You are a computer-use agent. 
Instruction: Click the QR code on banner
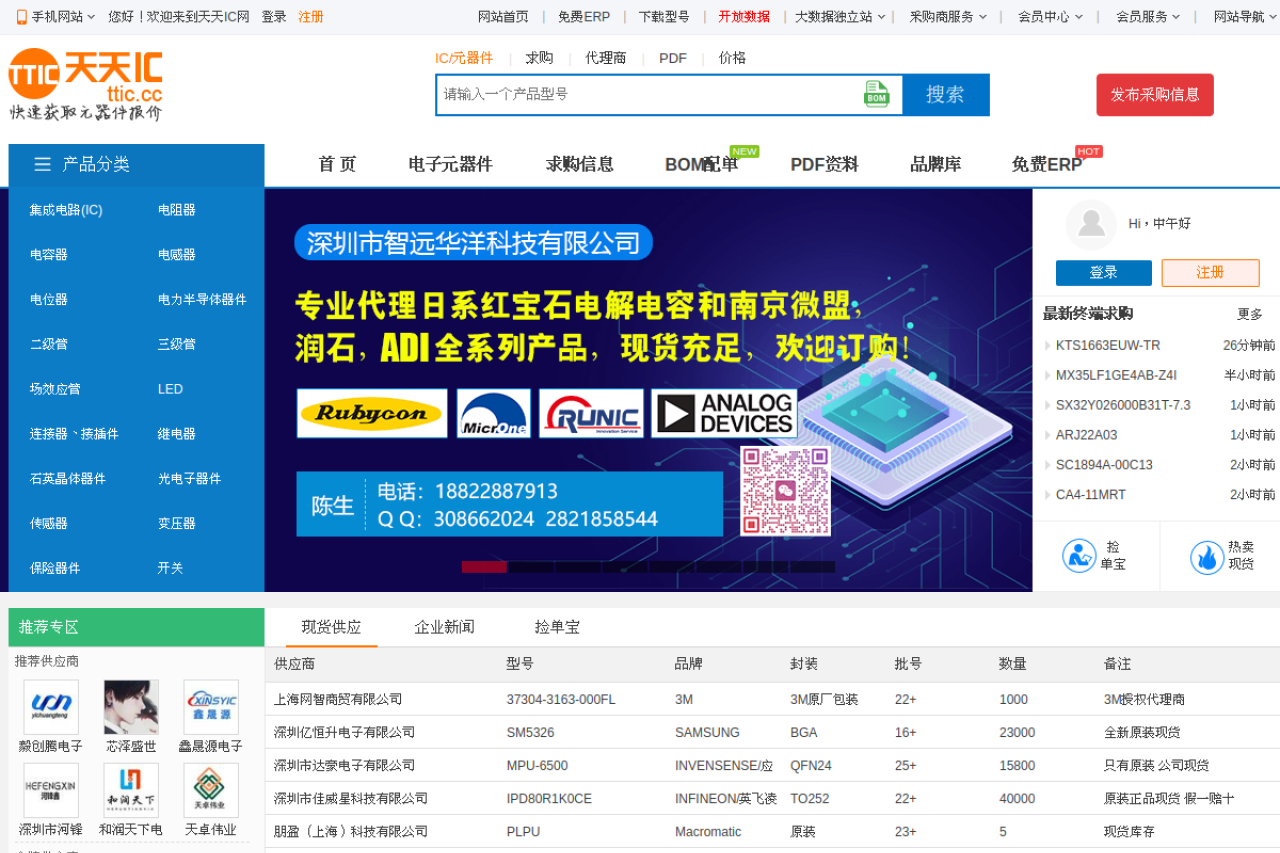tap(785, 490)
